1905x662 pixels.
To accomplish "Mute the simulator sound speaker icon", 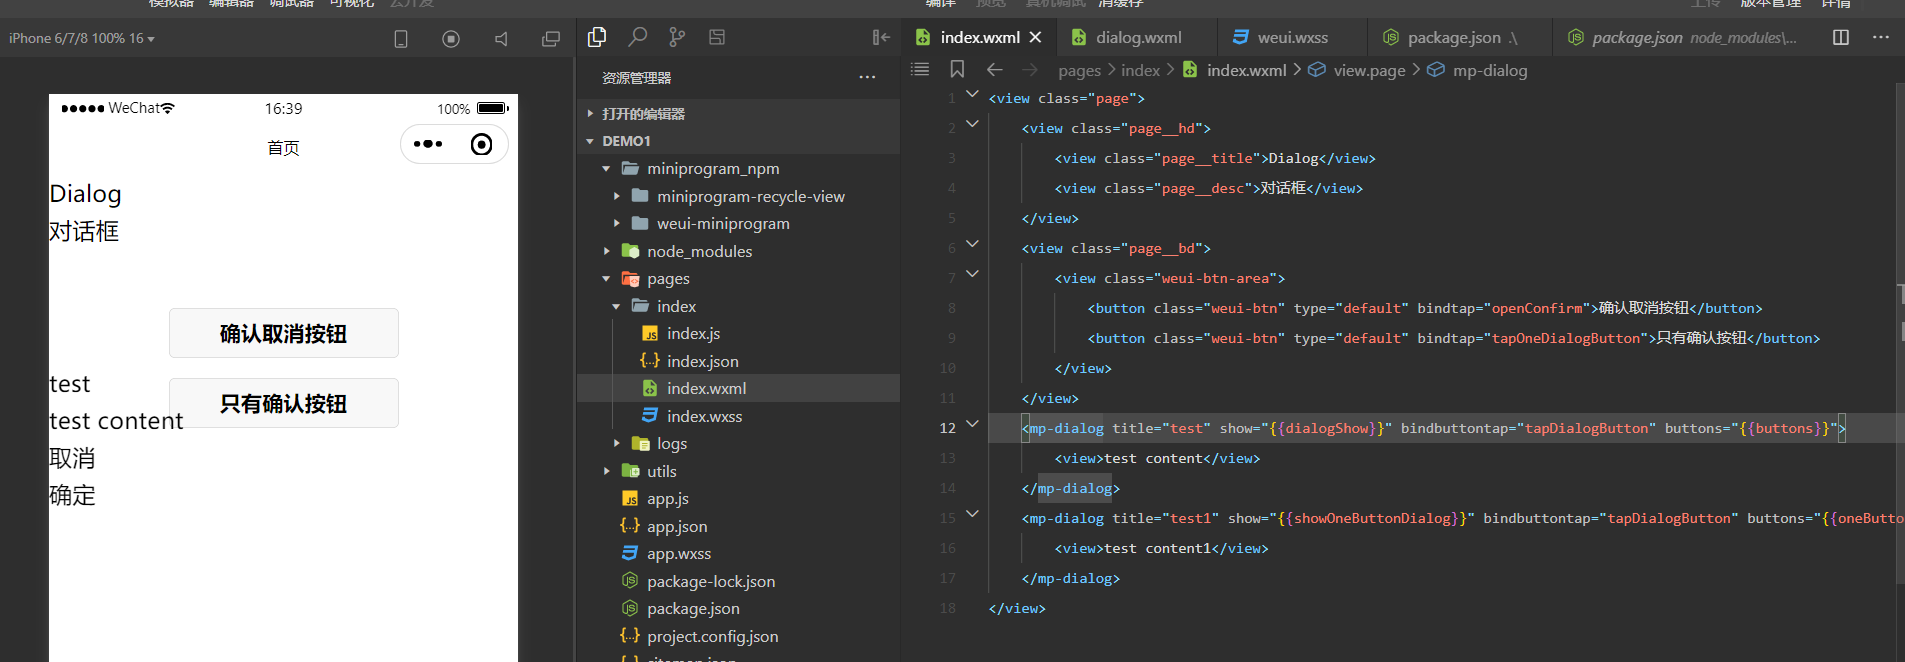I will point(501,39).
